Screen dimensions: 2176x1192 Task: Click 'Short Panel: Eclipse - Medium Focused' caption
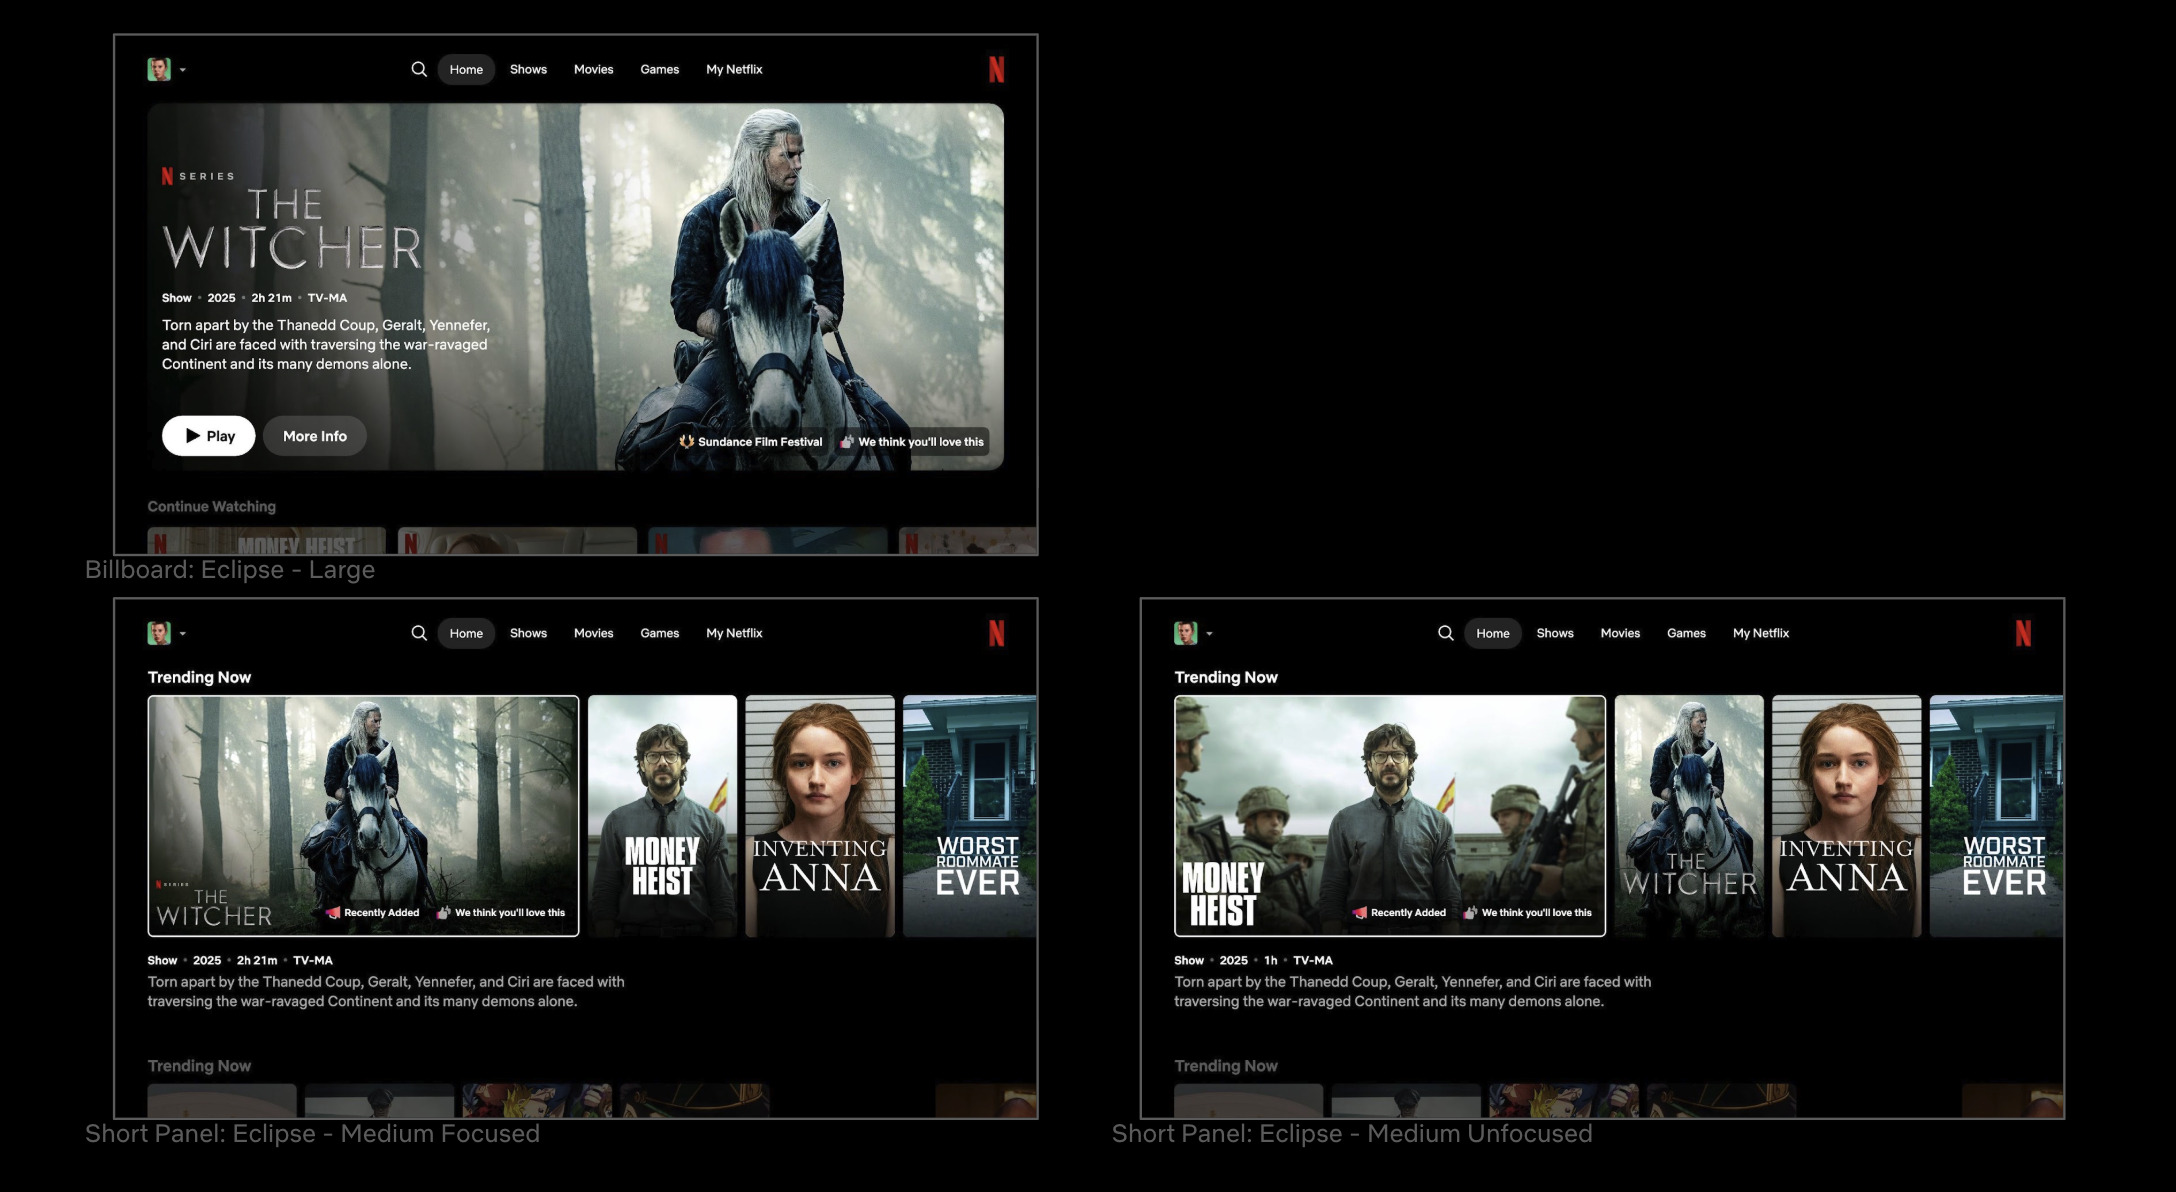click(x=312, y=1134)
